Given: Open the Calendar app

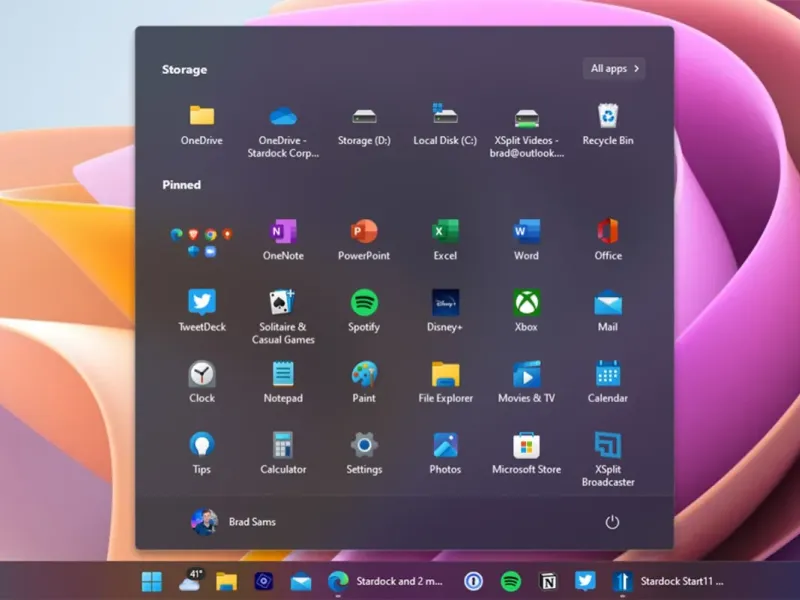Looking at the screenshot, I should (608, 383).
